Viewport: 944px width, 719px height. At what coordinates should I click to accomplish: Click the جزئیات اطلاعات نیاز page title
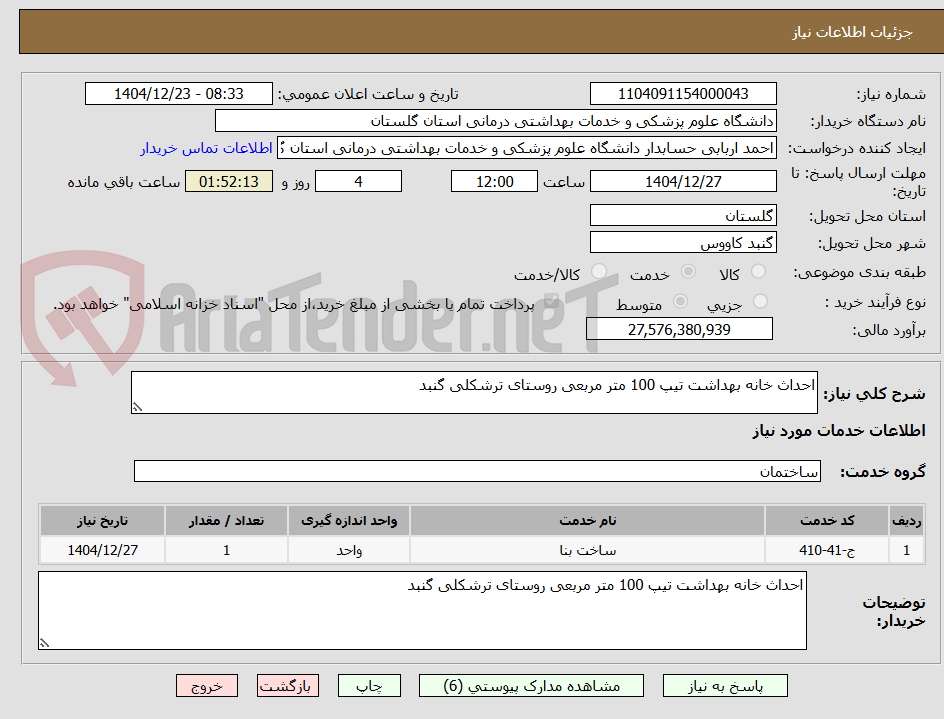point(852,33)
